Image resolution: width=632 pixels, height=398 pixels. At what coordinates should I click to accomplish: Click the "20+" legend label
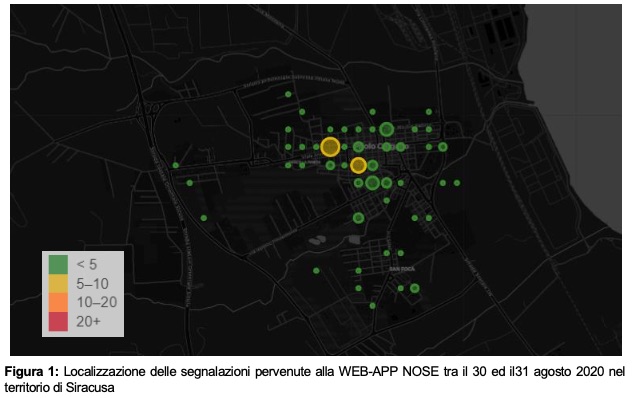pyautogui.click(x=88, y=321)
